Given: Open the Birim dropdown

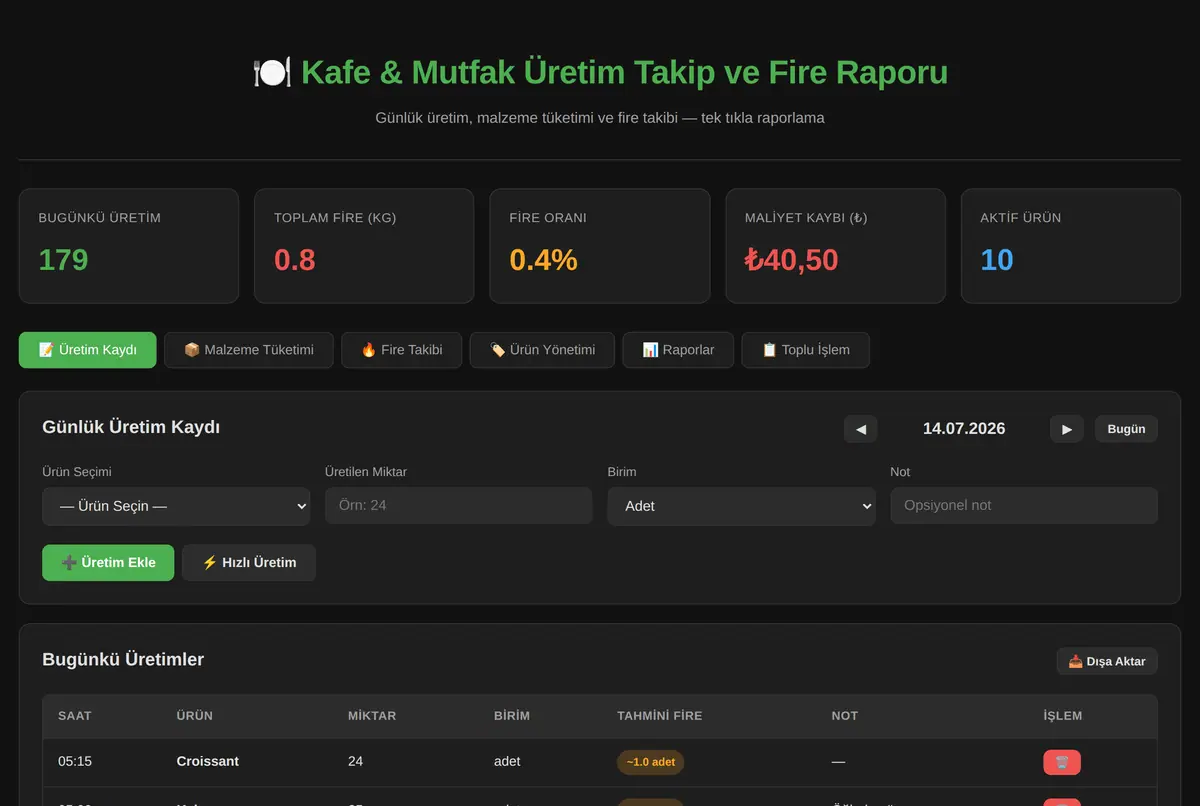Looking at the screenshot, I should 741,506.
